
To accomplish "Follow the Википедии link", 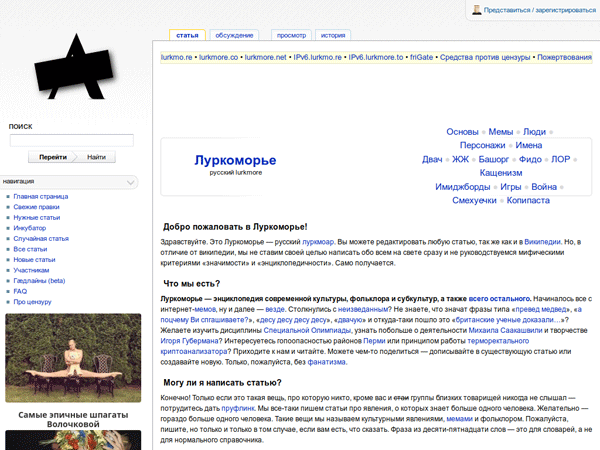I will (542, 242).
